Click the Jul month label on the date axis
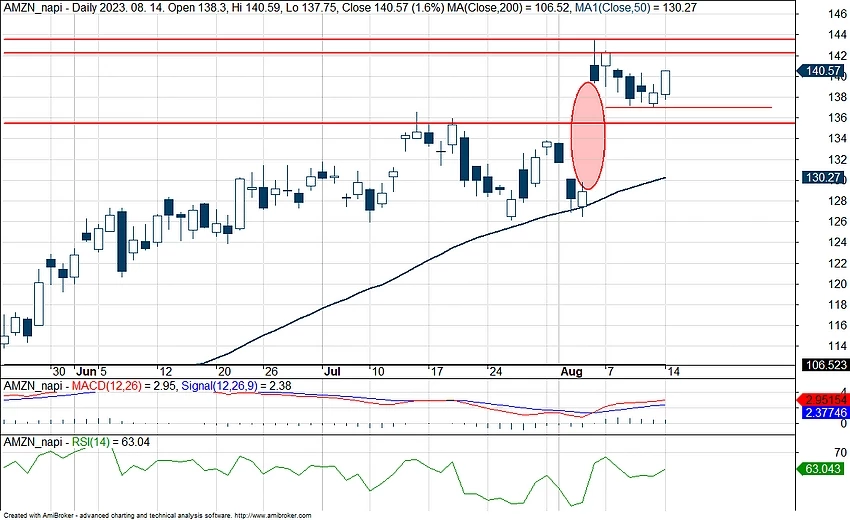 [332, 371]
